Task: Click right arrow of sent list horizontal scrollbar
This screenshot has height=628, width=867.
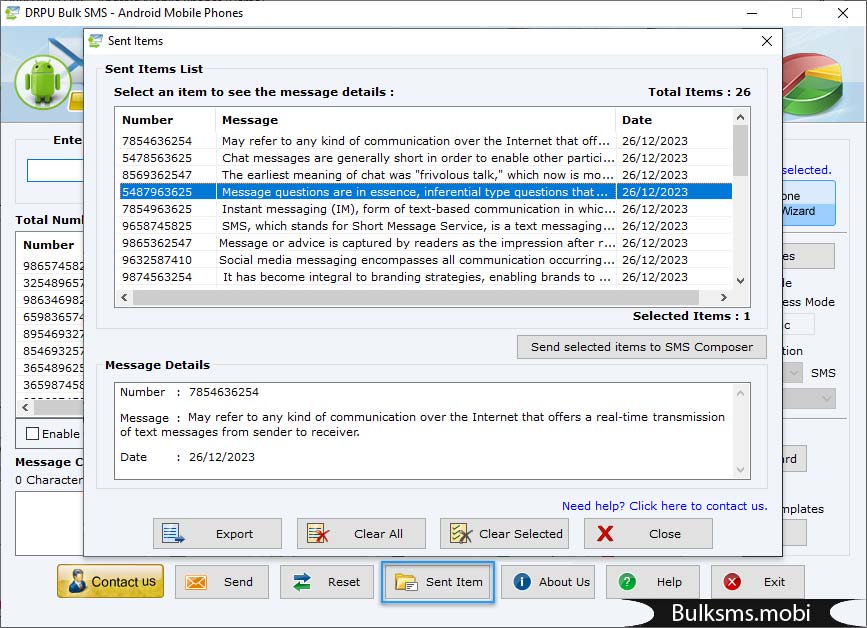Action: pos(724,297)
